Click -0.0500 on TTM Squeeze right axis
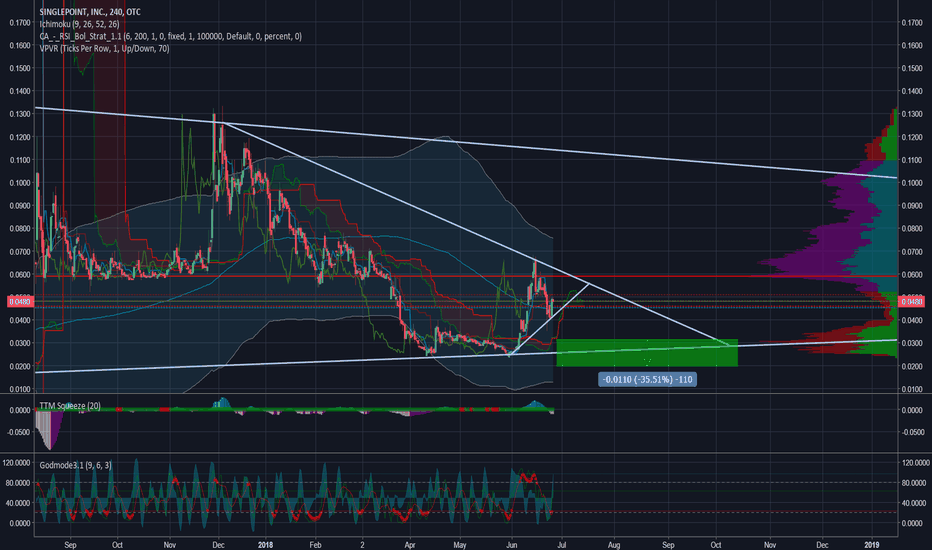The image size is (932, 550). pos(912,432)
